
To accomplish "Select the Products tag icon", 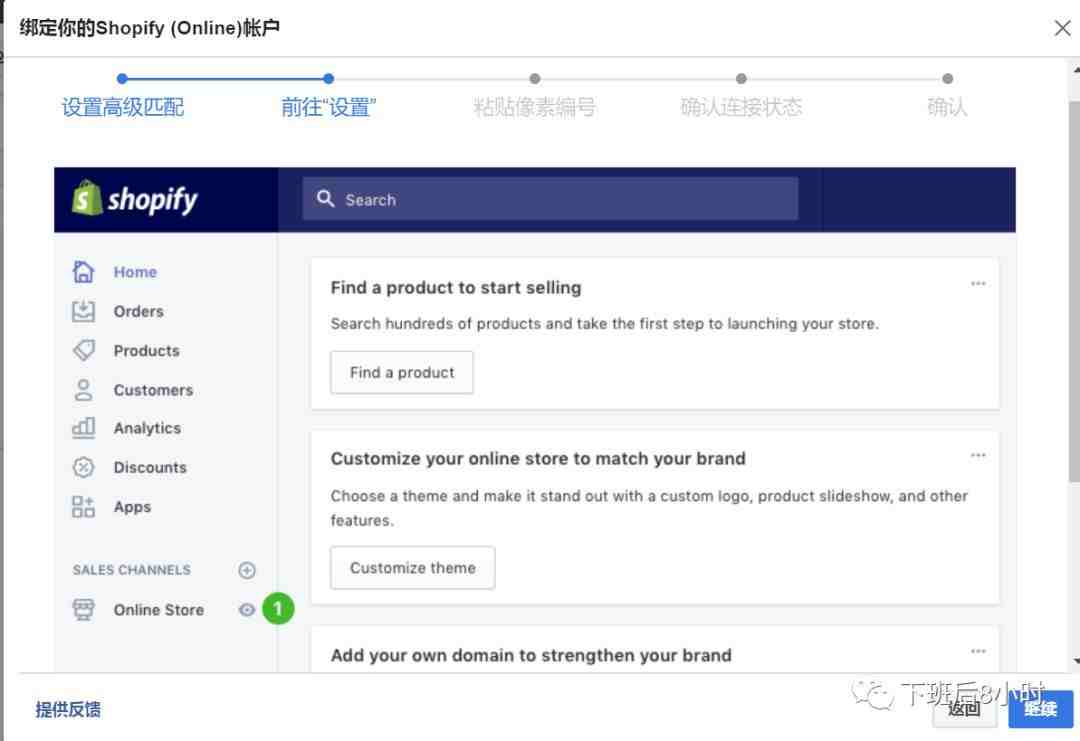I will click(84, 350).
